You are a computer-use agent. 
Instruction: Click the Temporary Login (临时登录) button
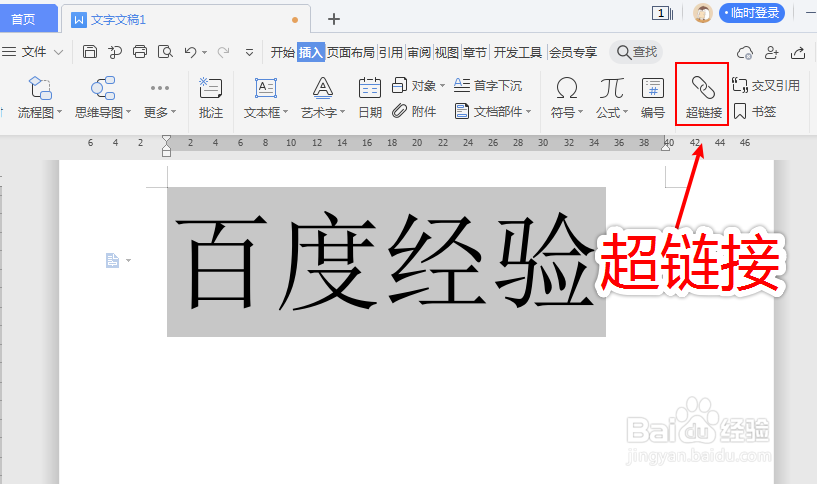(752, 13)
